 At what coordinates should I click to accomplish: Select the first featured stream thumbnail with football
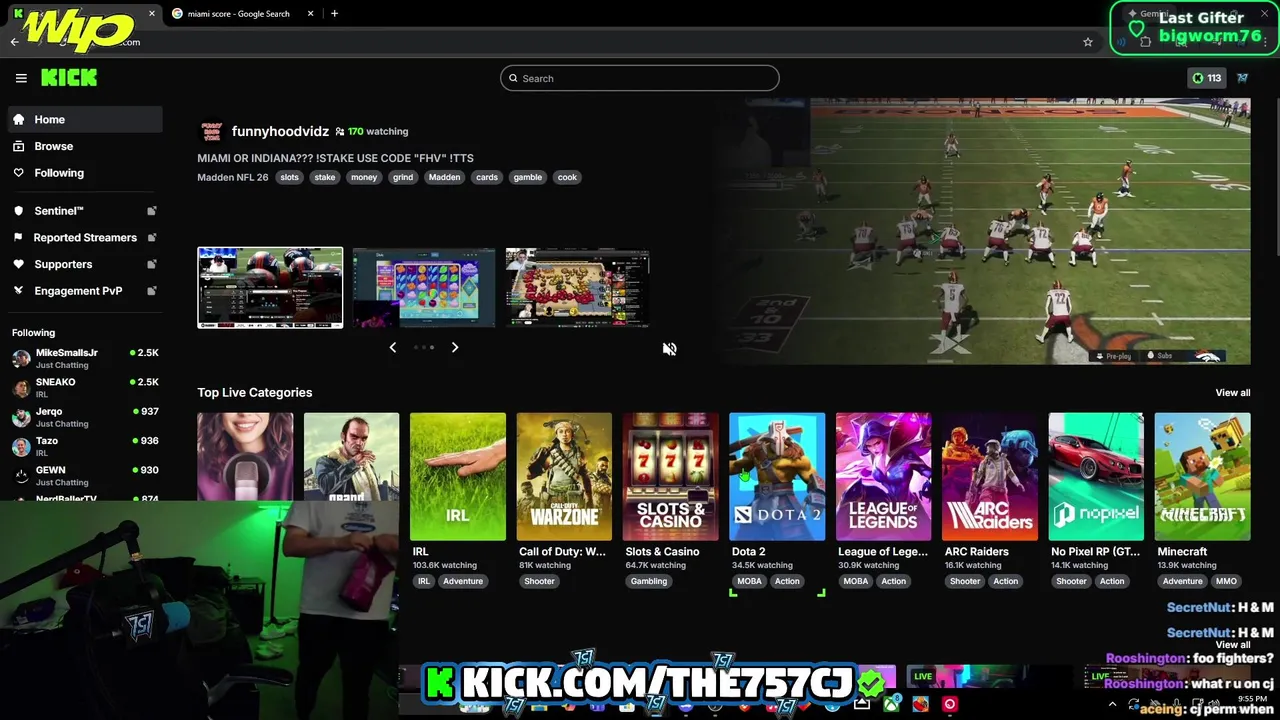[270, 288]
